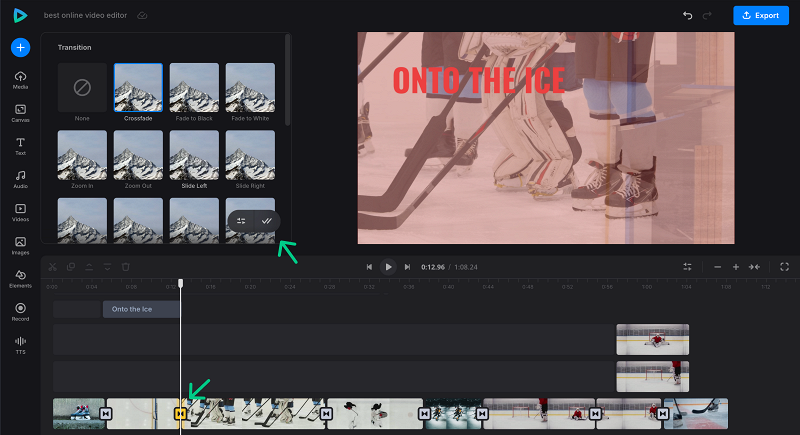The image size is (800, 435).
Task: Click the playhead handle on ruler
Action: pos(181,283)
